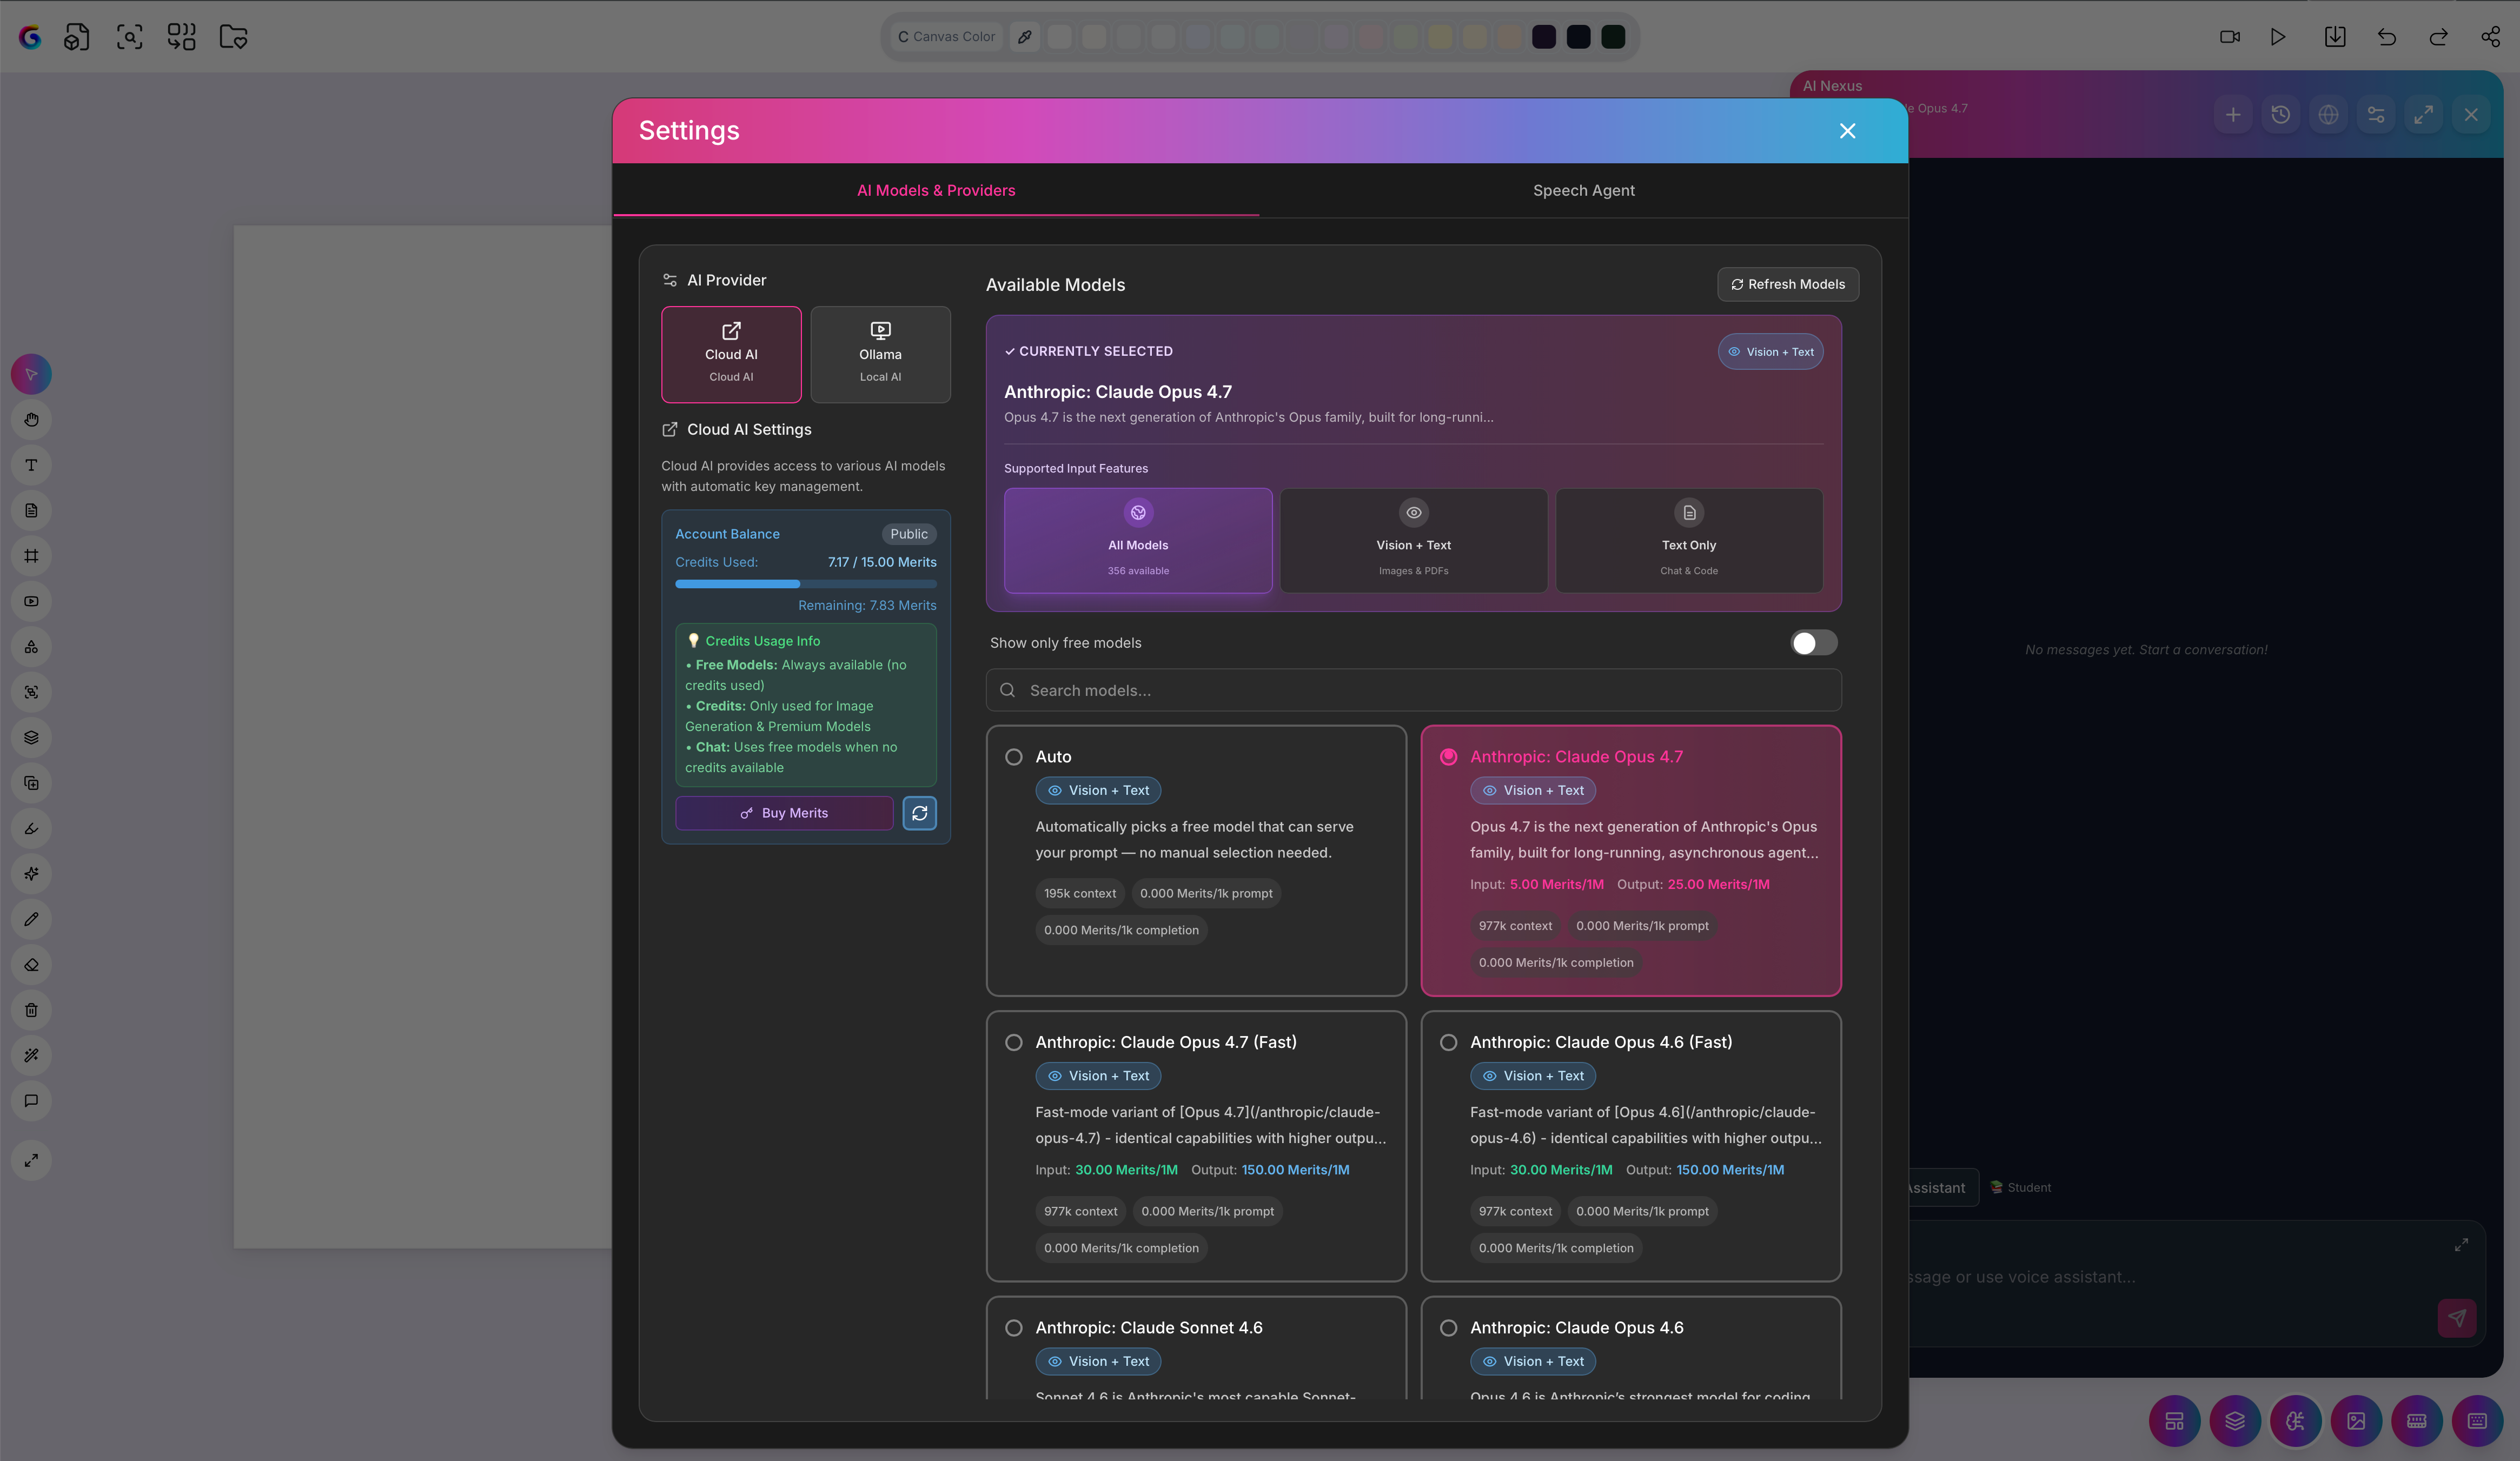
Task: Open the AI brain circuit floating button
Action: point(2296,1421)
